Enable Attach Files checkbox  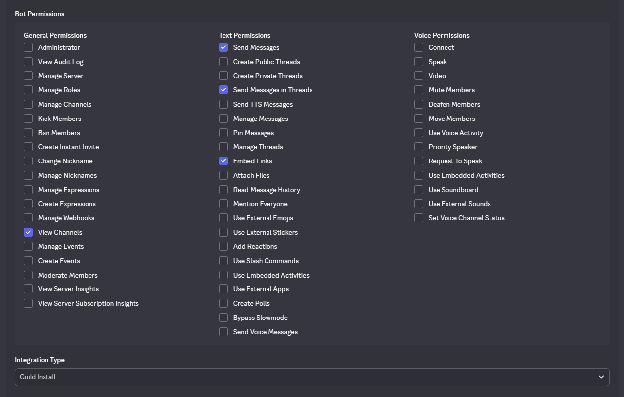tap(223, 175)
